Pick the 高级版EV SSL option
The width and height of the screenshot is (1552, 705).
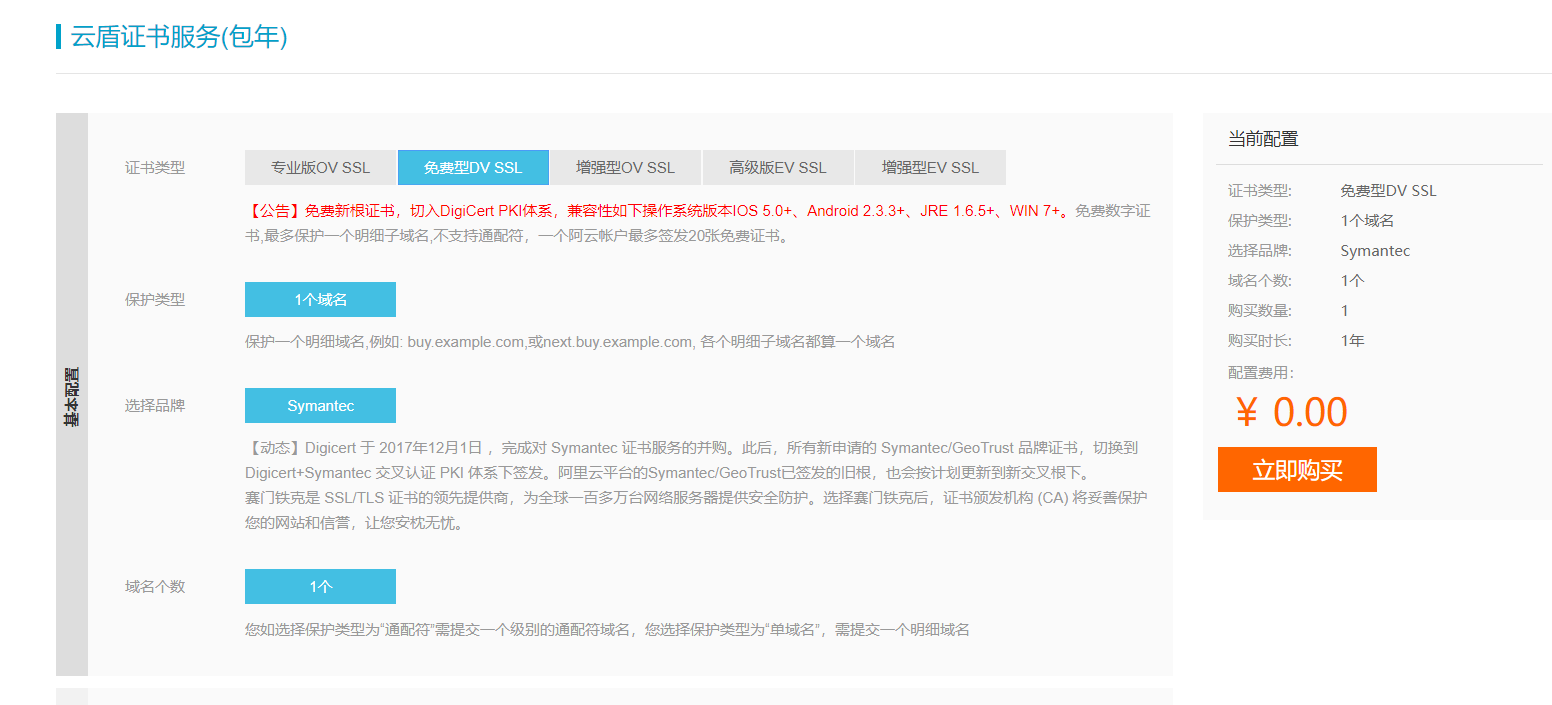(x=778, y=168)
